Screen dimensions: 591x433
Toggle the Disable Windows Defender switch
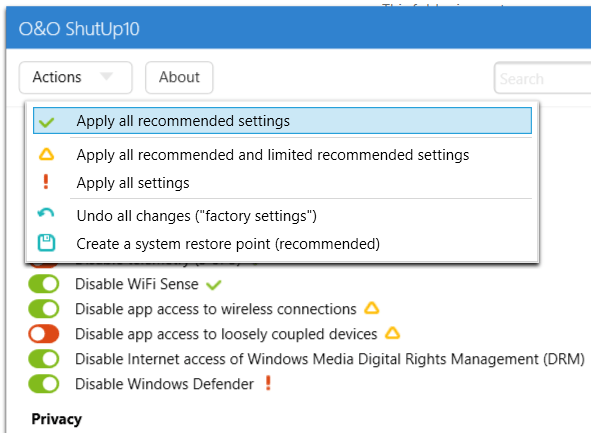tap(44, 384)
